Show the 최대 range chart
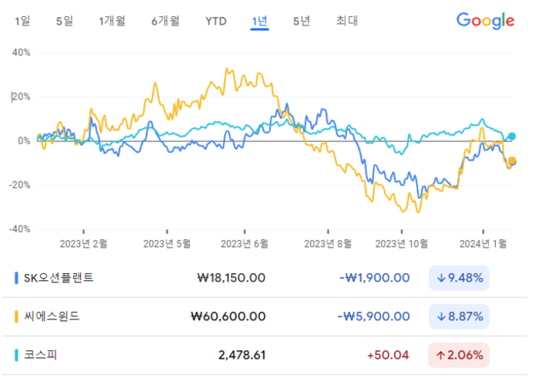This screenshot has height=382, width=539. 347,21
